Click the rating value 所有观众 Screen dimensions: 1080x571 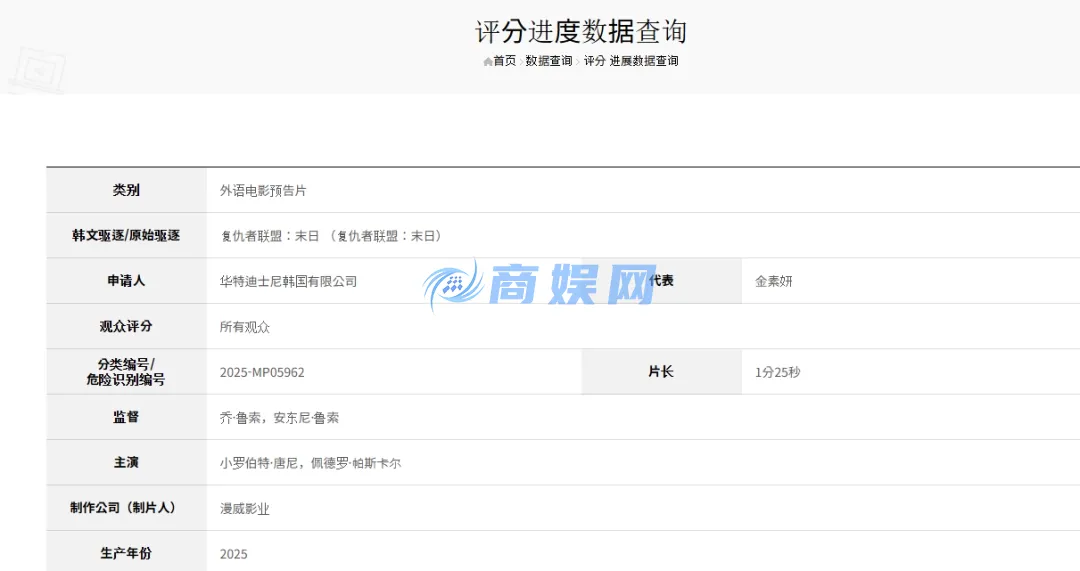click(x=245, y=327)
